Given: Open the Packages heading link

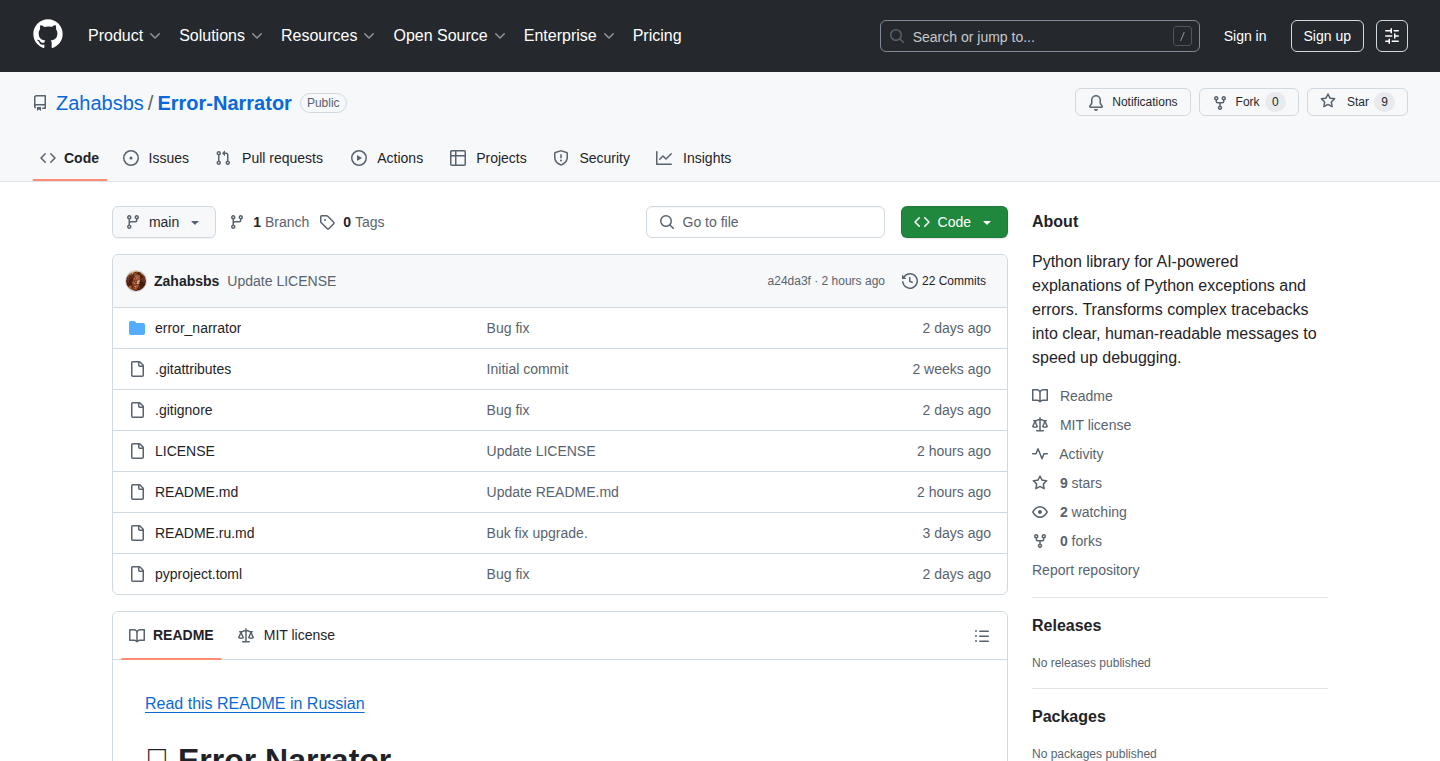Looking at the screenshot, I should [x=1069, y=717].
